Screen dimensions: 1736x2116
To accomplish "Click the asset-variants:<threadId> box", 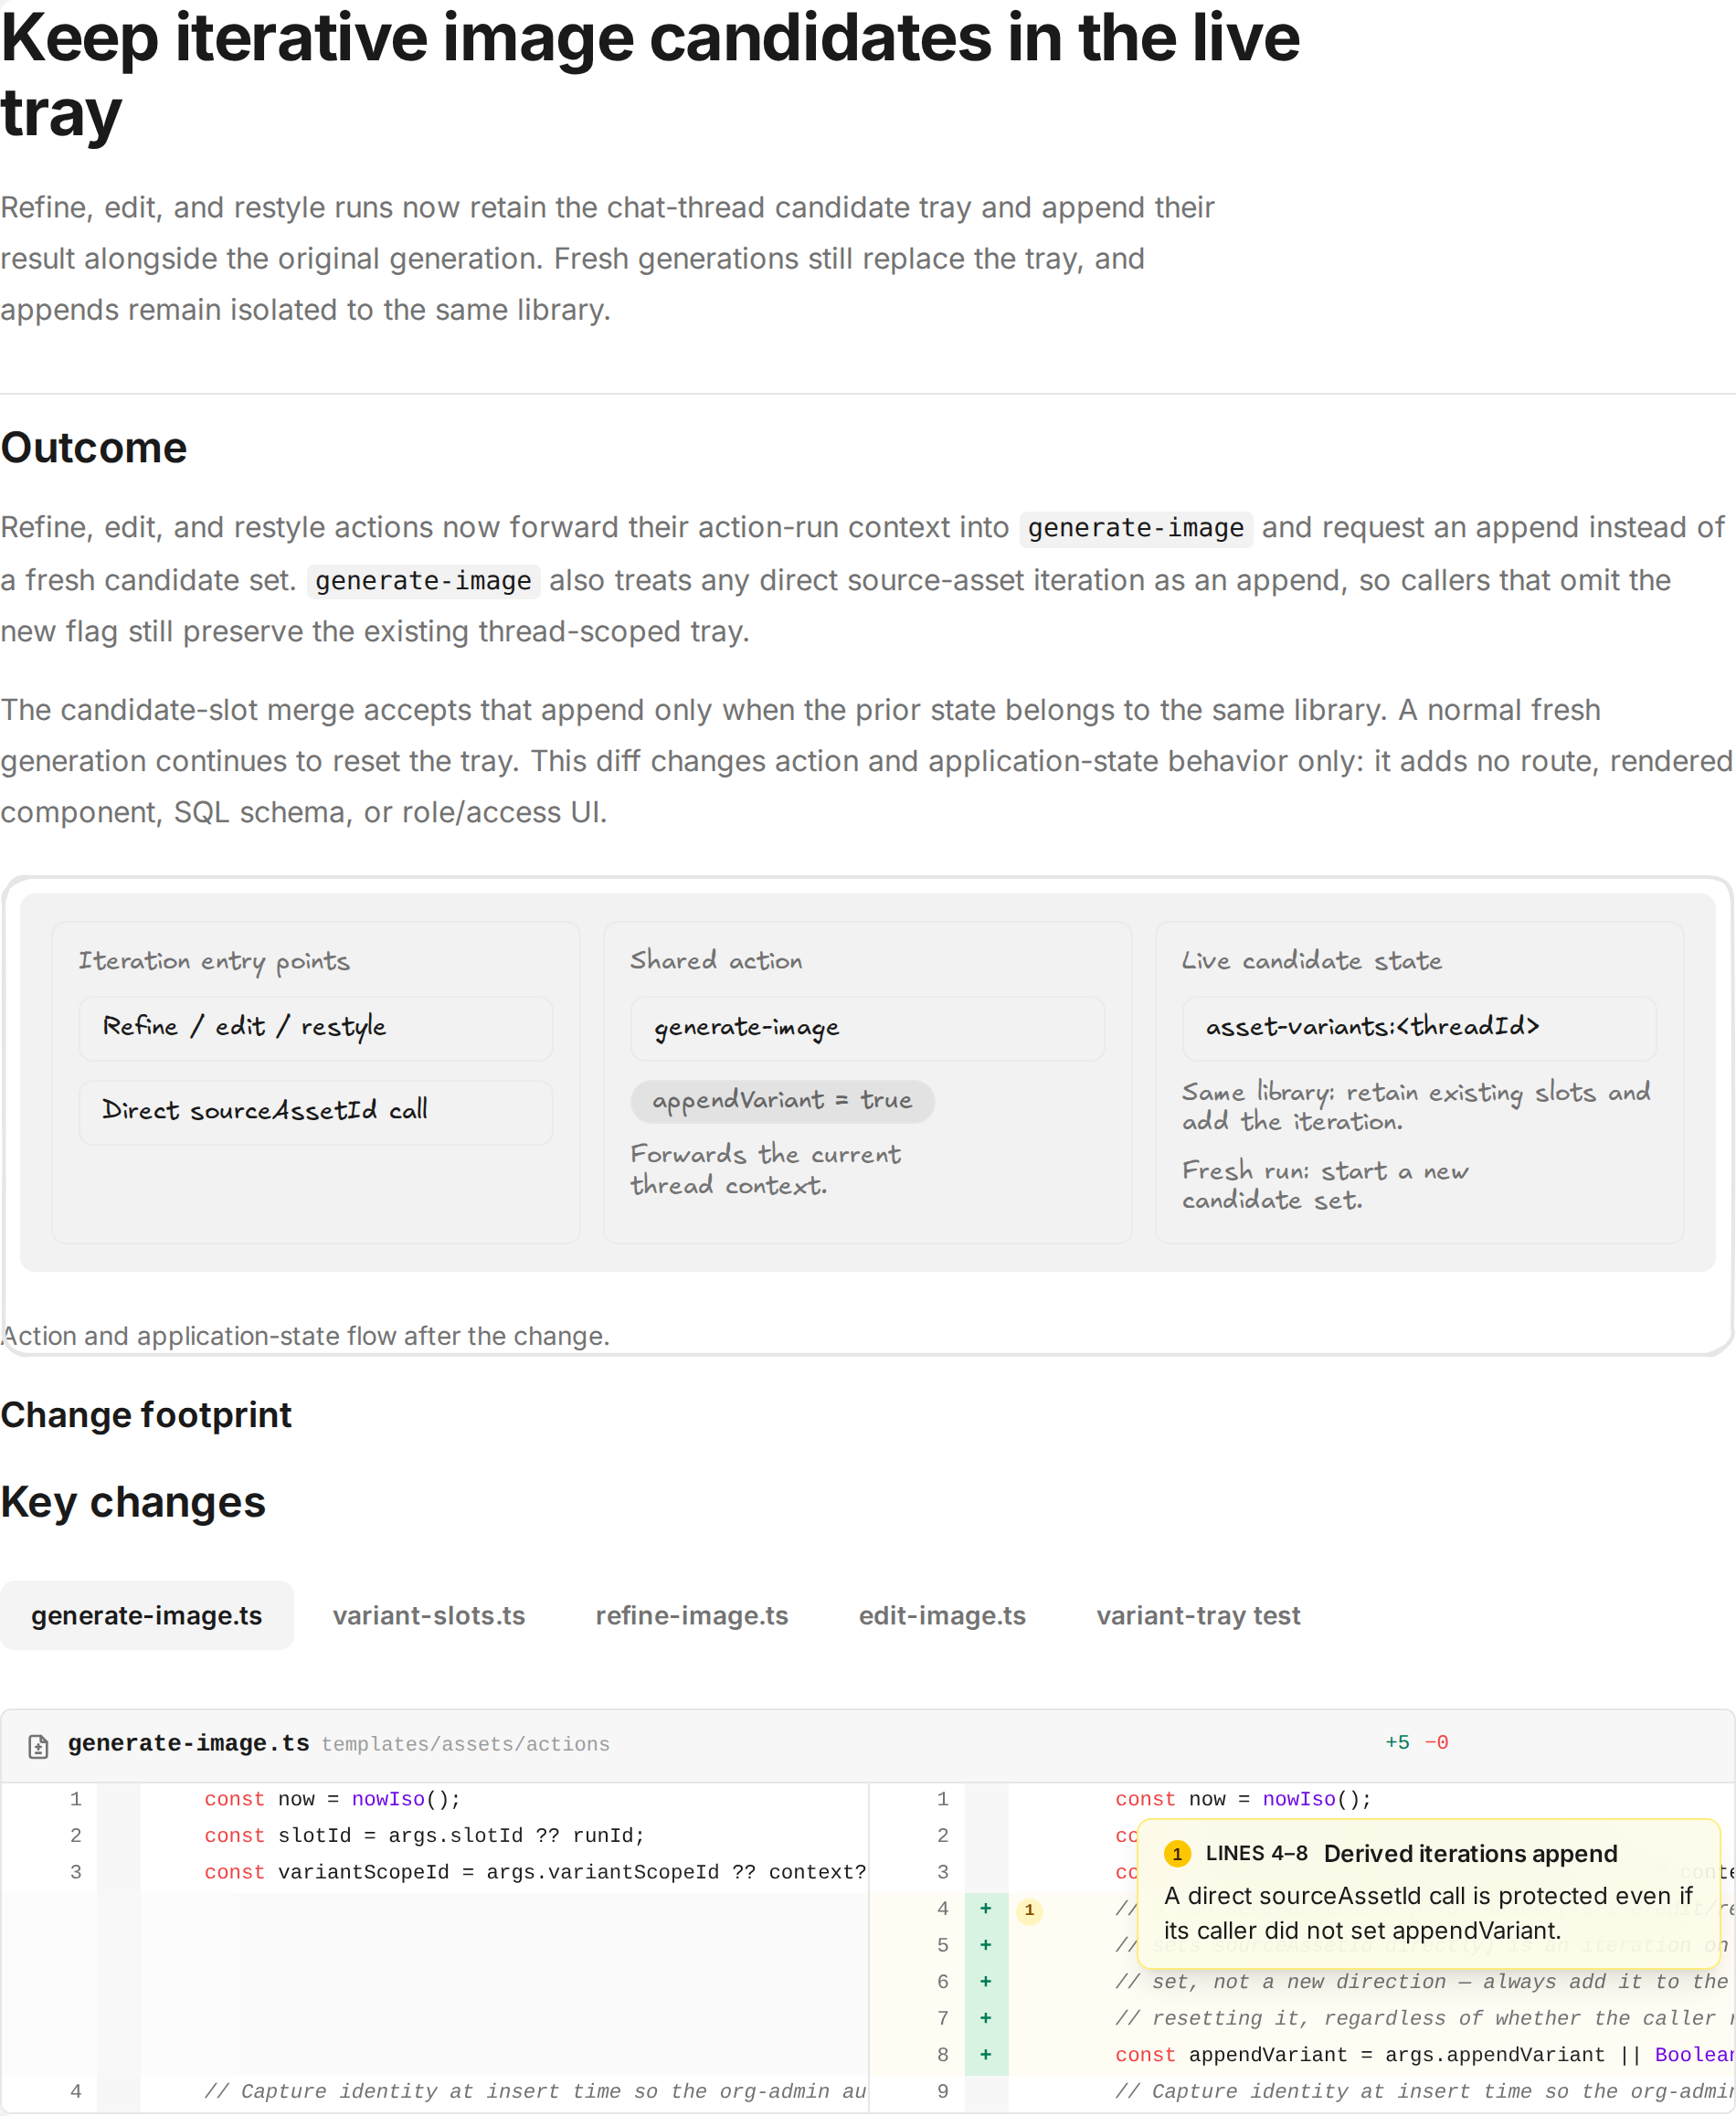I will pos(1419,1028).
